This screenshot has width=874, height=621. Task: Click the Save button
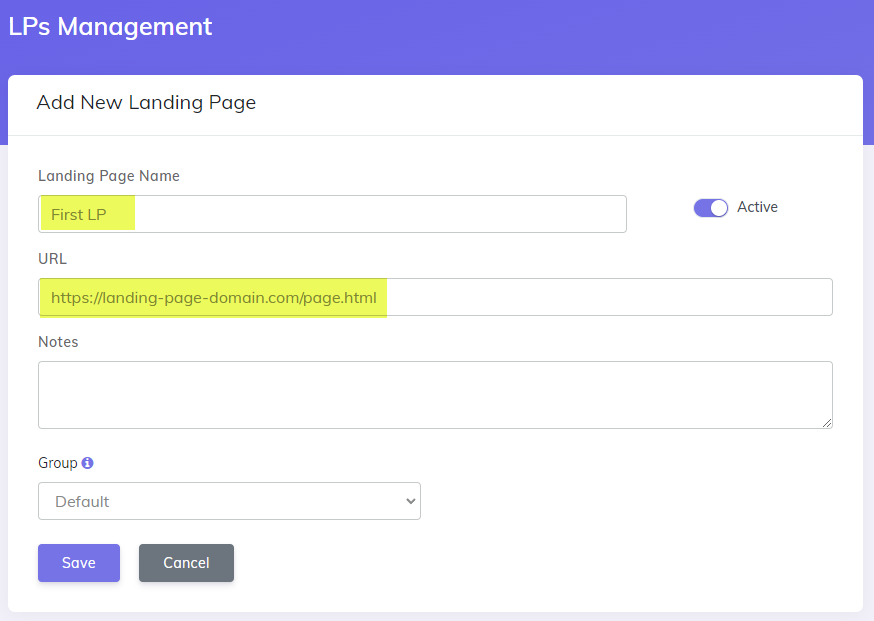tap(79, 563)
